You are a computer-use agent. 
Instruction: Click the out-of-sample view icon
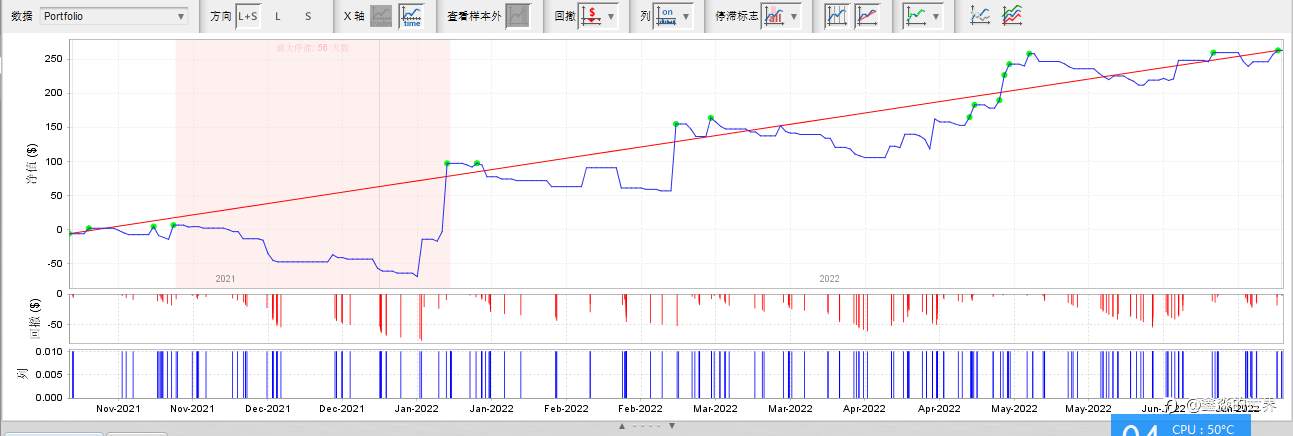point(517,16)
